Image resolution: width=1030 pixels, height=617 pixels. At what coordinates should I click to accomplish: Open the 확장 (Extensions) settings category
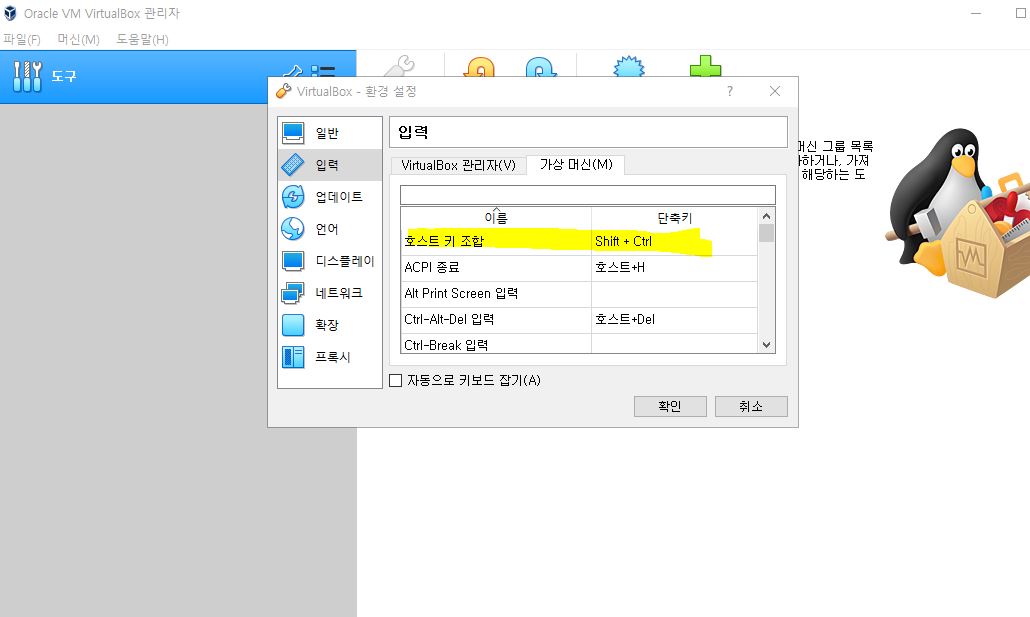coord(330,325)
